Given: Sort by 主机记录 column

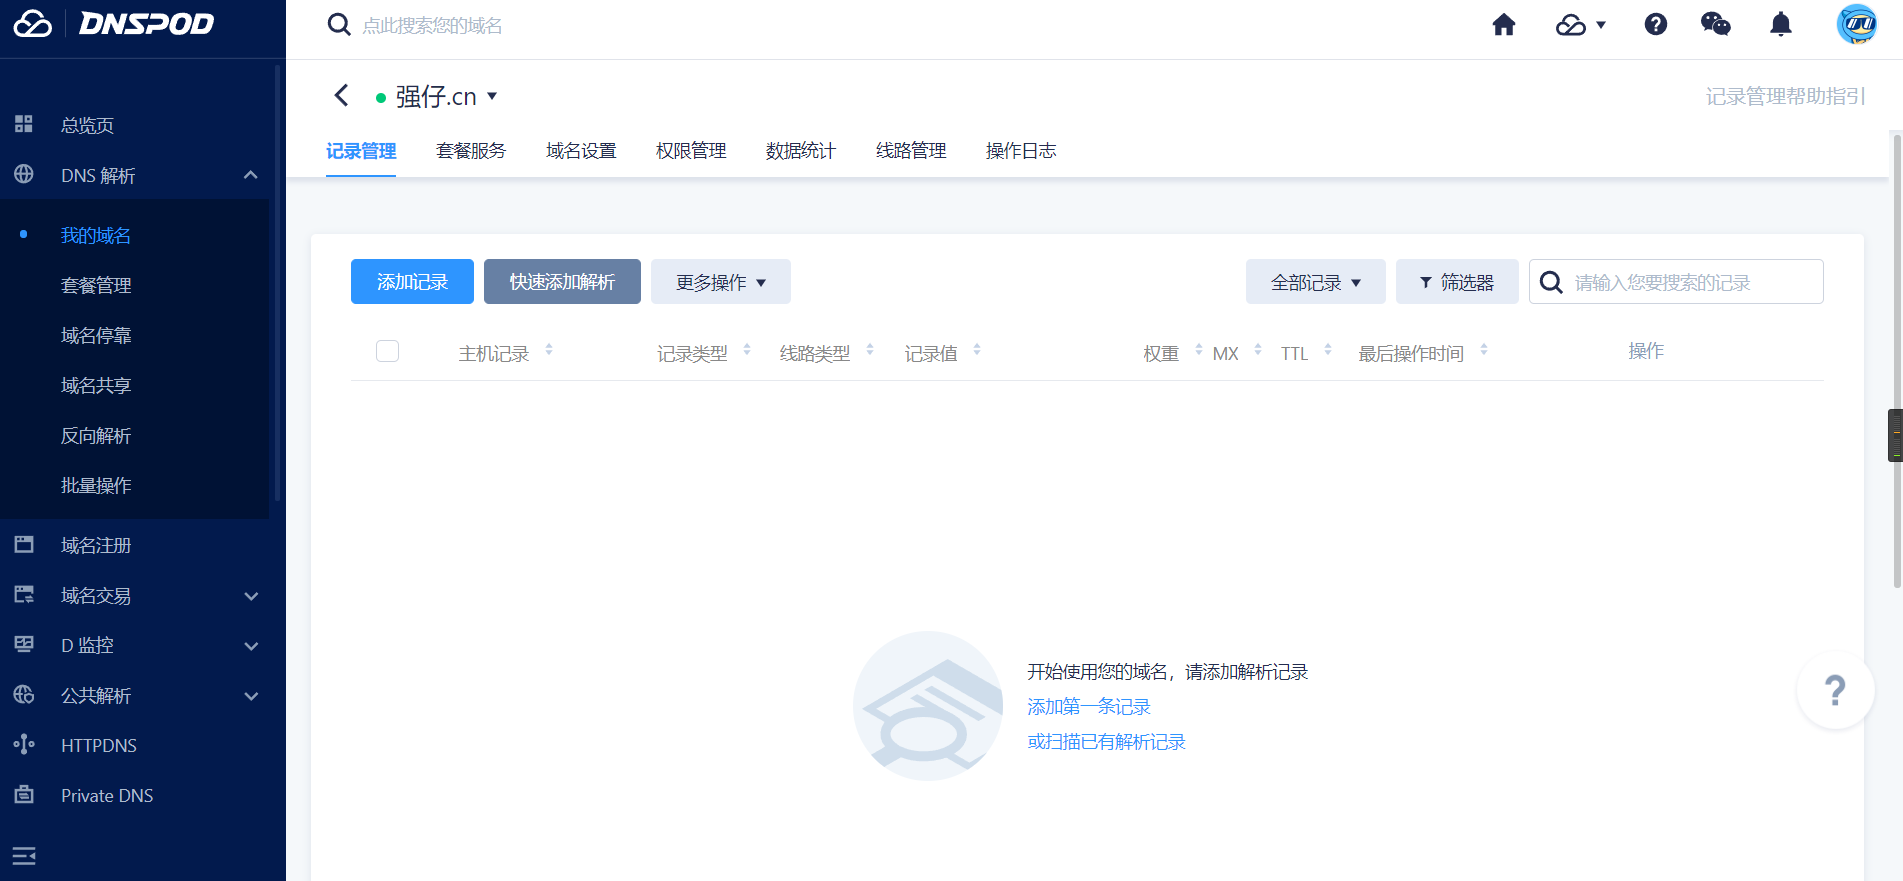Looking at the screenshot, I should click(x=548, y=351).
